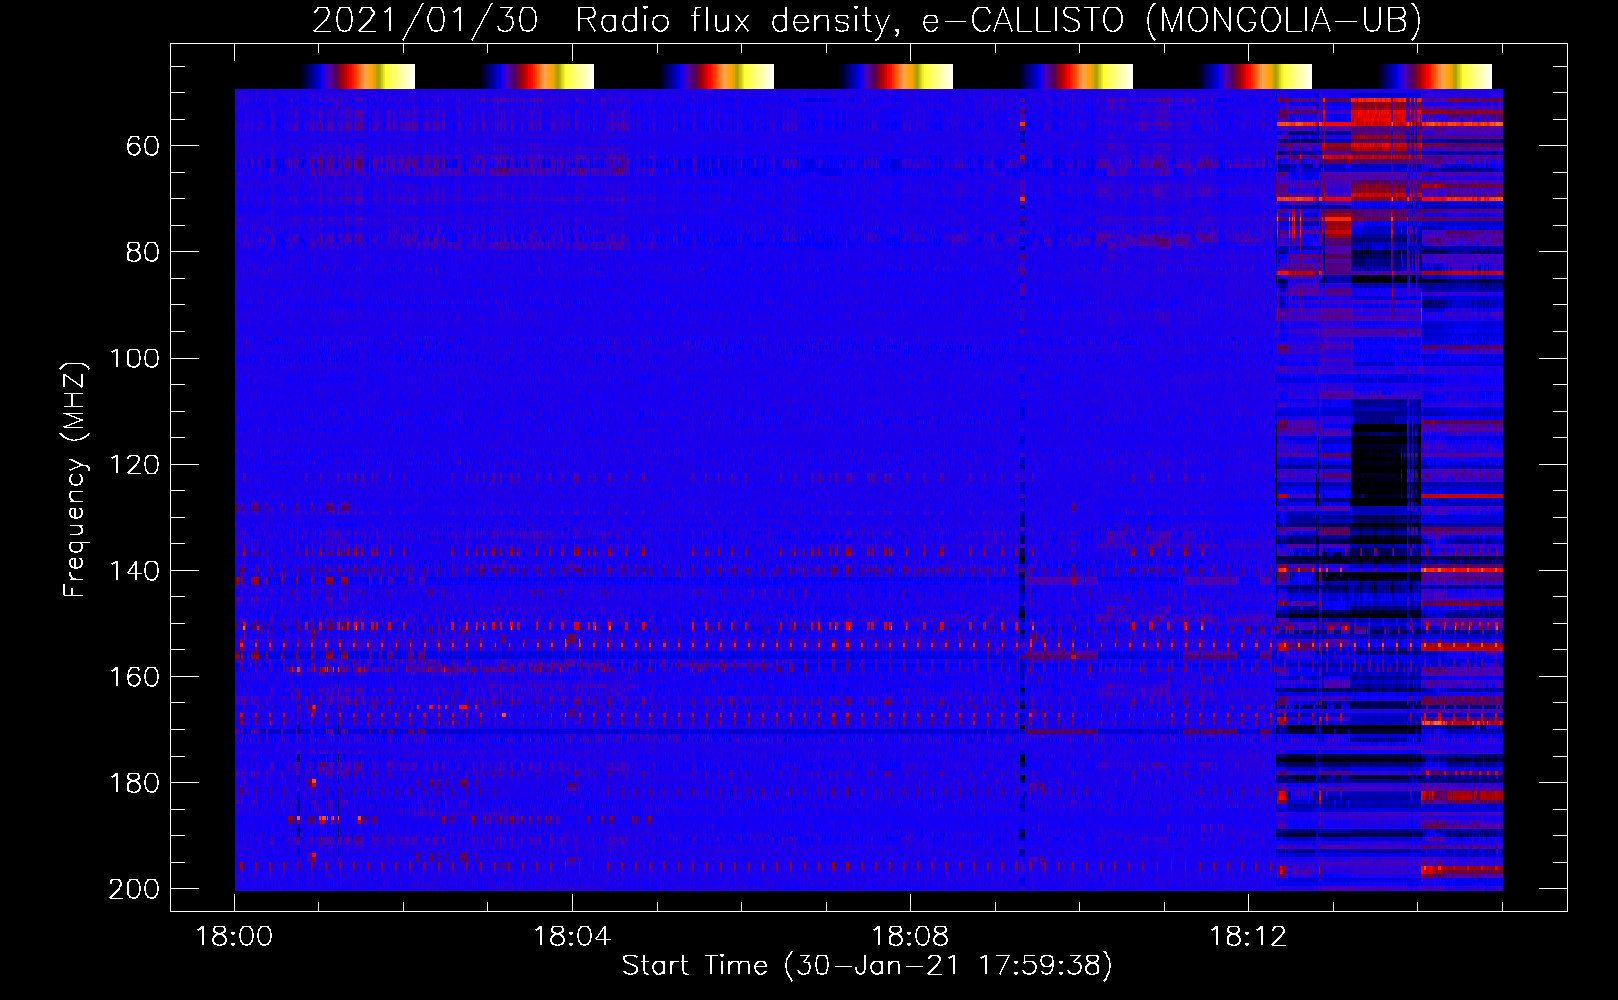Click the 'Start Time (30-Jan-21 17:59:38)' label

867,966
